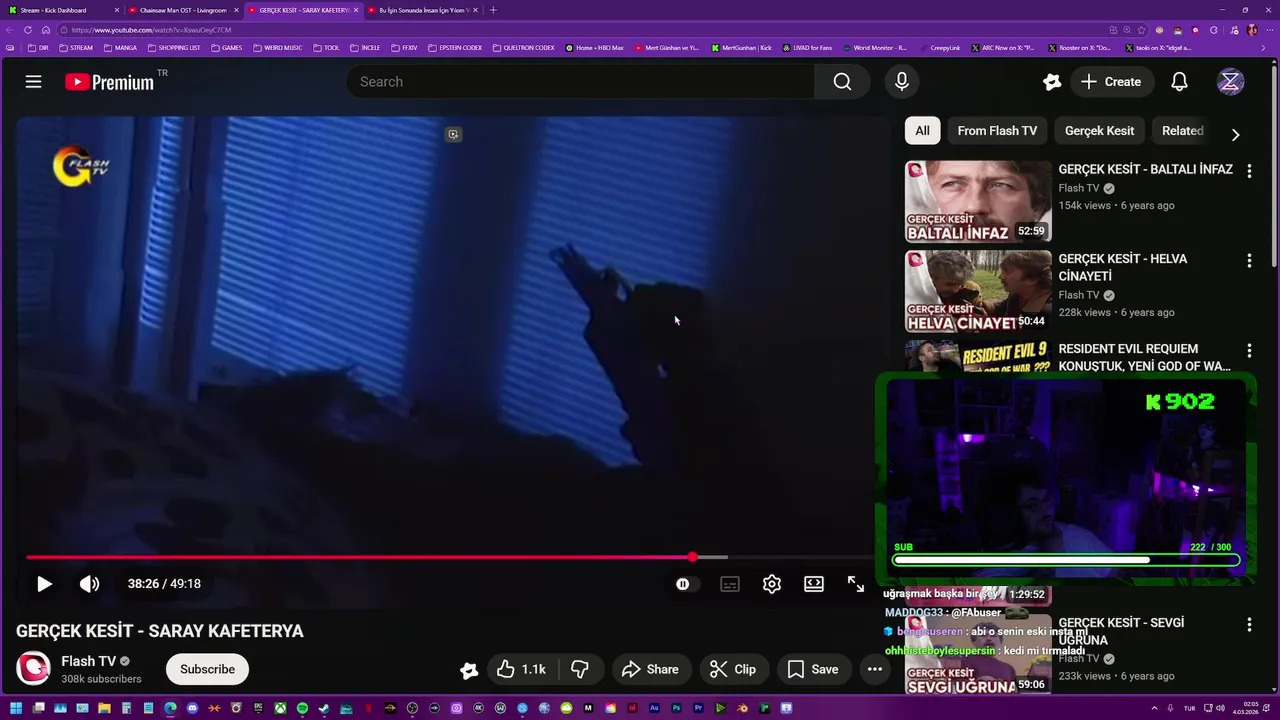Open the account avatar menu
The width and height of the screenshot is (1280, 720).
(x=1230, y=82)
